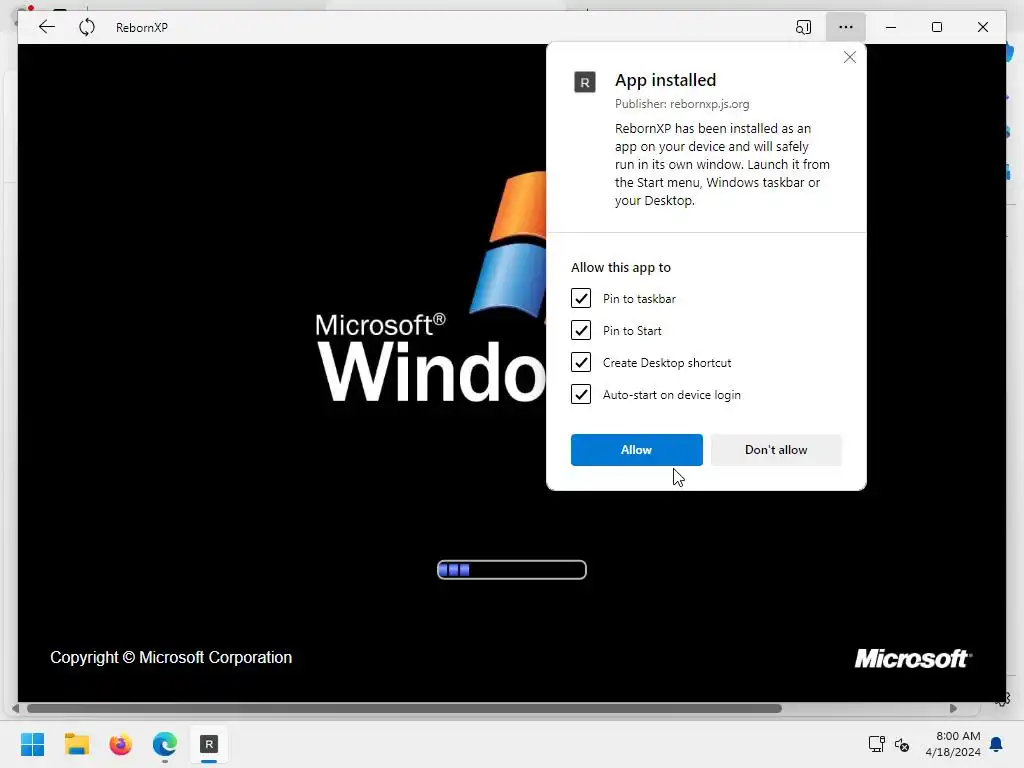This screenshot has height=768, width=1024.
Task: Maximize the RebornXP window
Action: tap(936, 27)
